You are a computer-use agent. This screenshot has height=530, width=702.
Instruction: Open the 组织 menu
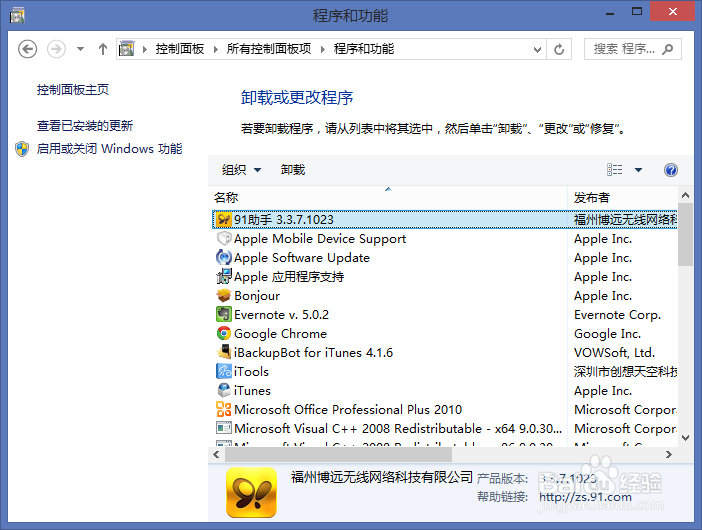[241, 170]
